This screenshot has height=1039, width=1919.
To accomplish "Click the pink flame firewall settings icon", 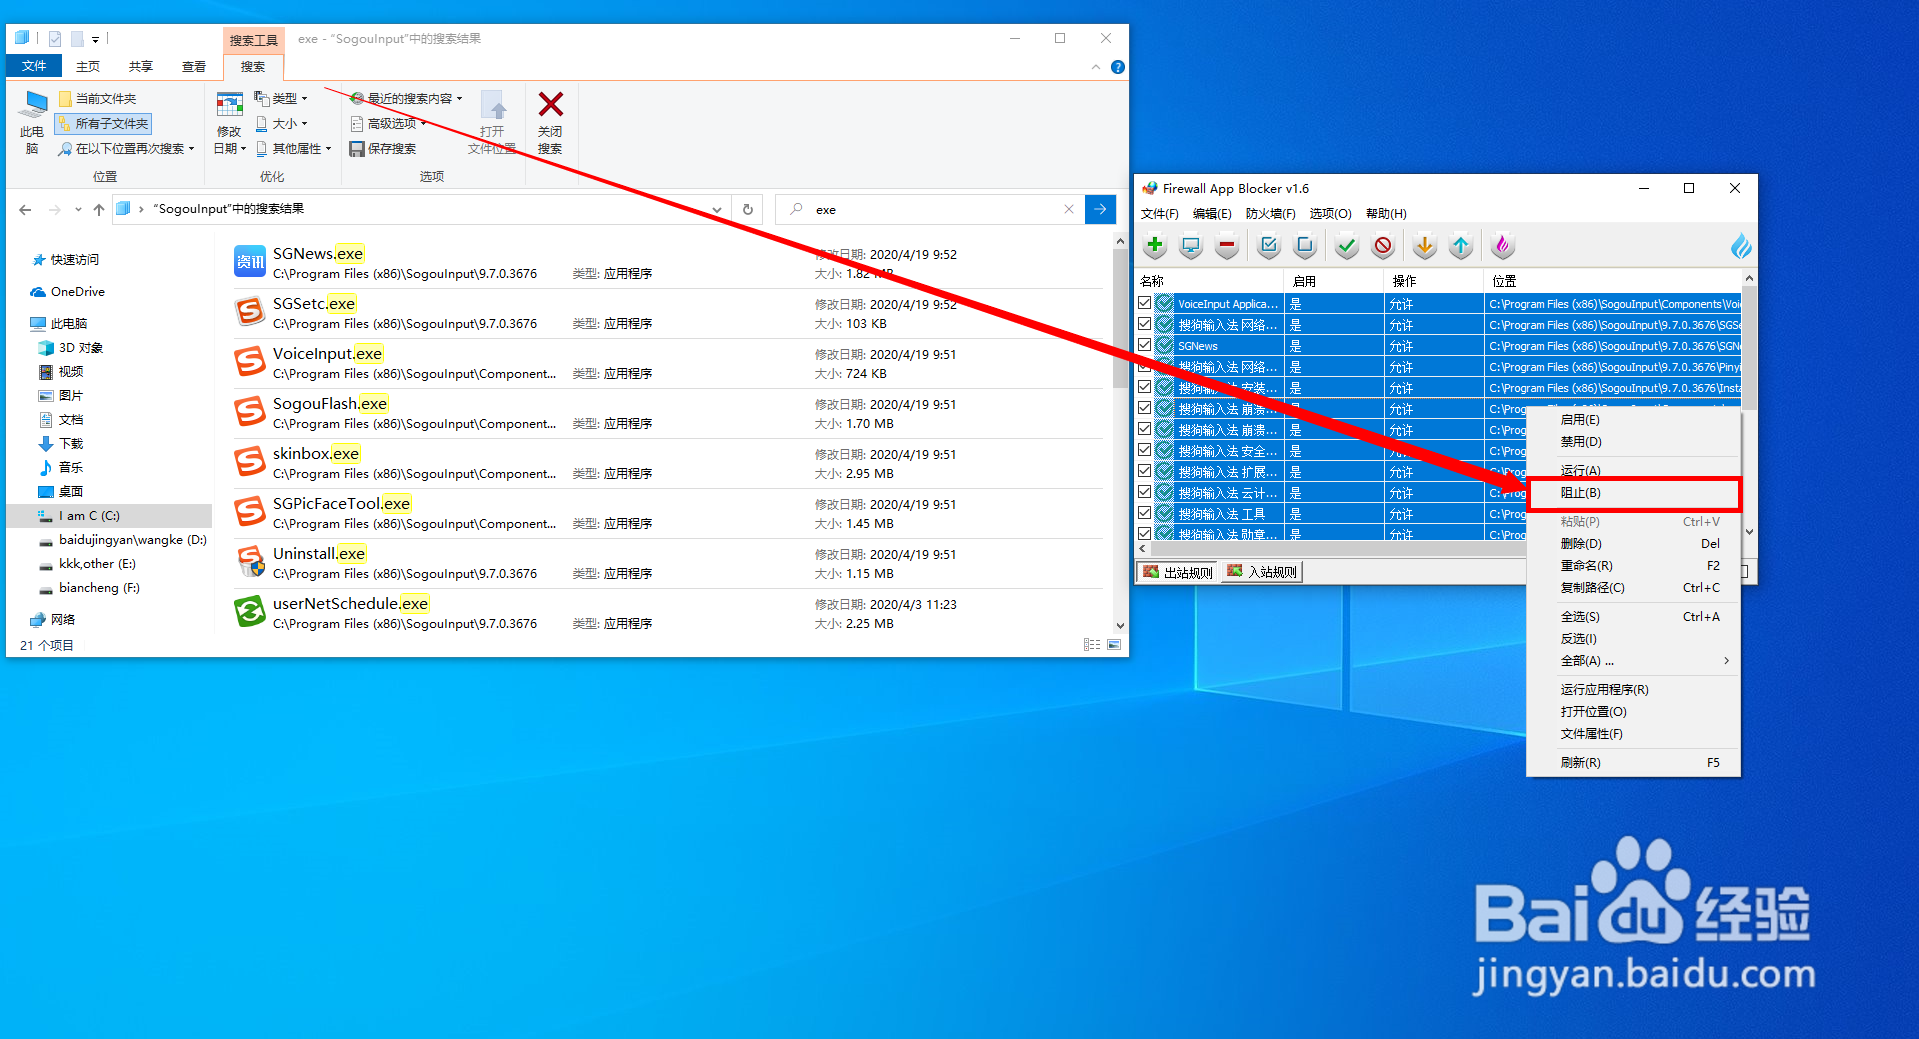I will (1502, 245).
